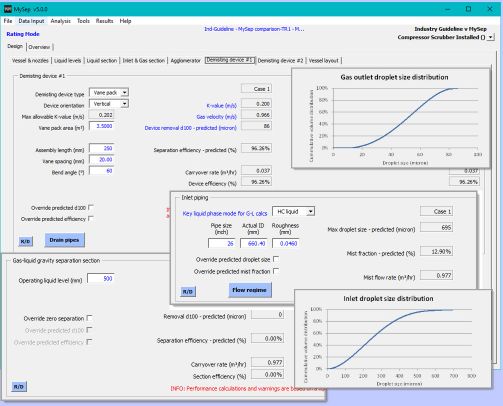Image resolution: width=503 pixels, height=406 pixels.
Task: Select the Demisting device #1 tab
Action: point(230,60)
